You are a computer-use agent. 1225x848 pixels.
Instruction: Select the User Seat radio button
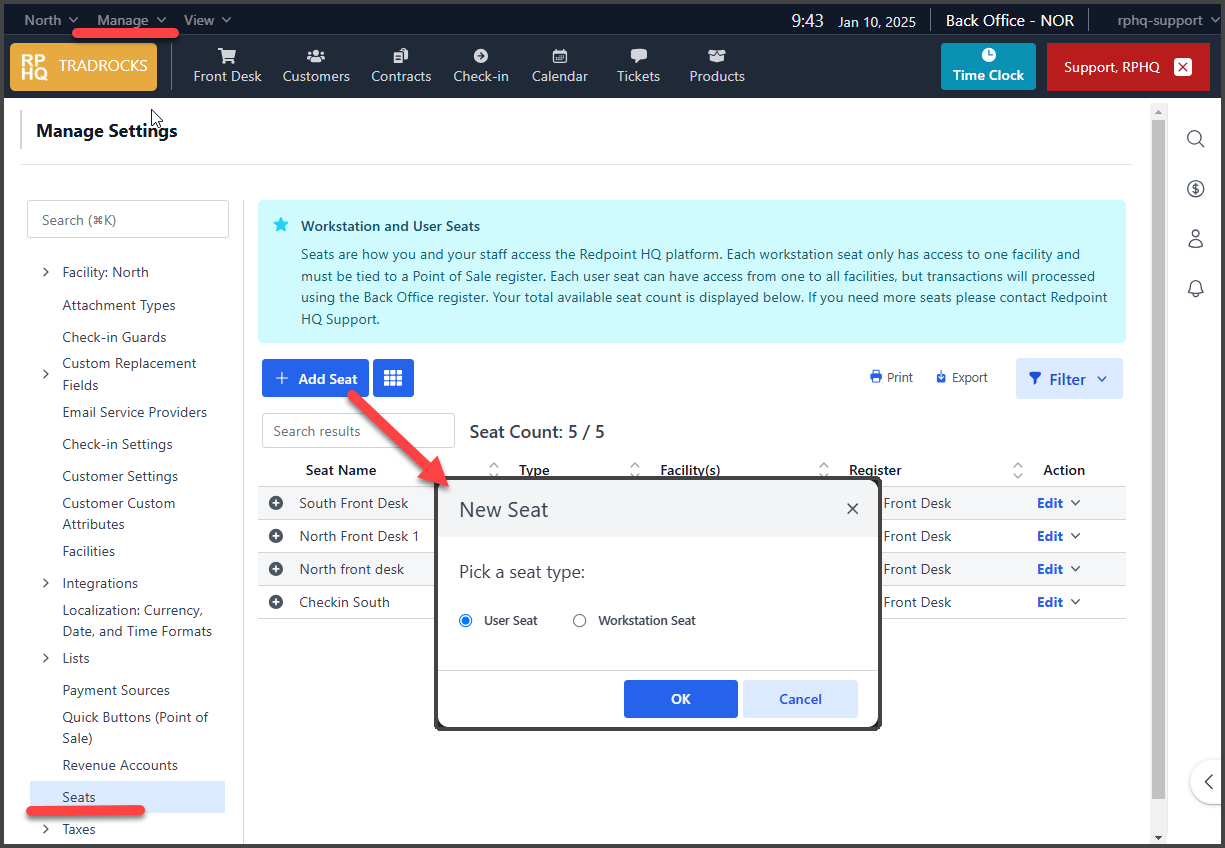(466, 621)
